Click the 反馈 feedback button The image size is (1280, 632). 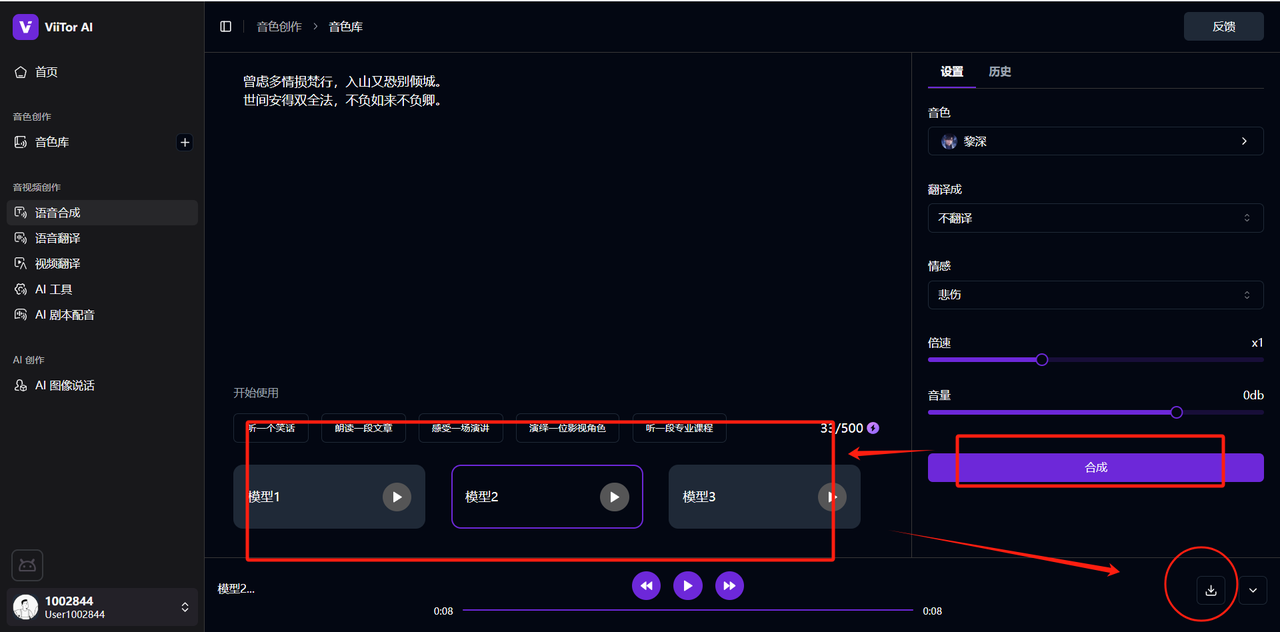(x=1223, y=27)
